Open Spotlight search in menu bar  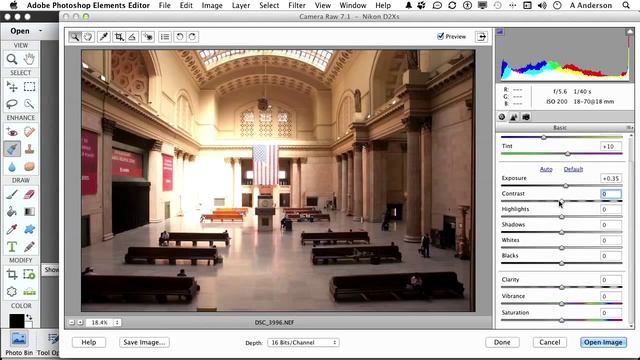[x=626, y=5]
